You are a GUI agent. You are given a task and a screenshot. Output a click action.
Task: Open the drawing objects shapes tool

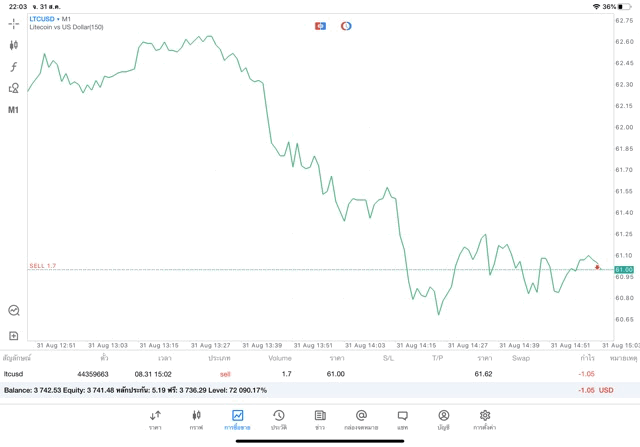click(14, 88)
